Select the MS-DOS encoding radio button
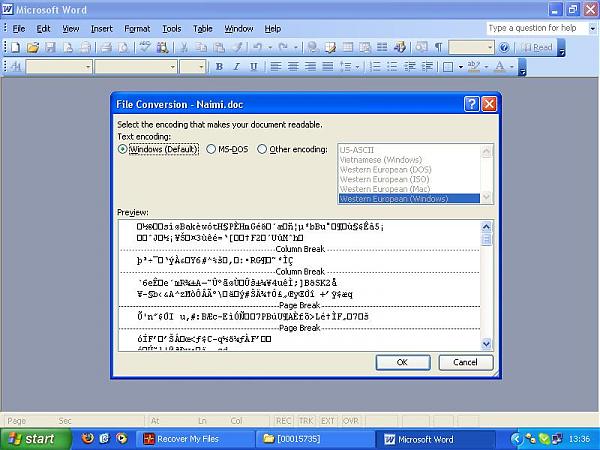Screen dimensions: 600x450 pos(211,149)
